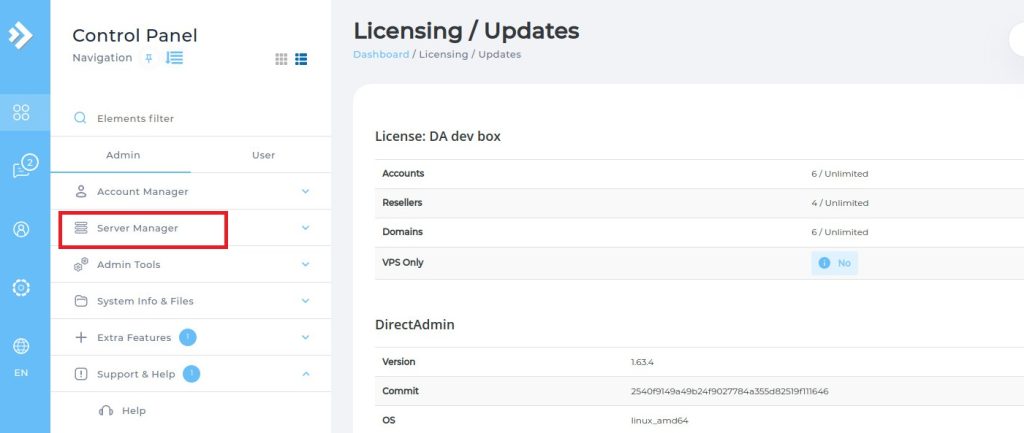1024x433 pixels.
Task: Click the Account Manager person icon
Action: click(x=81, y=191)
